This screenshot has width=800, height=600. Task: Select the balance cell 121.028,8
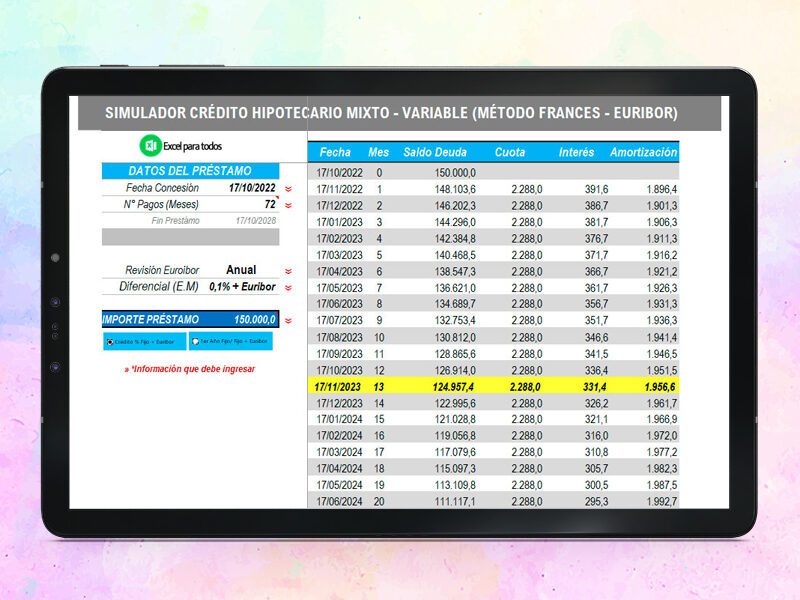tap(455, 419)
